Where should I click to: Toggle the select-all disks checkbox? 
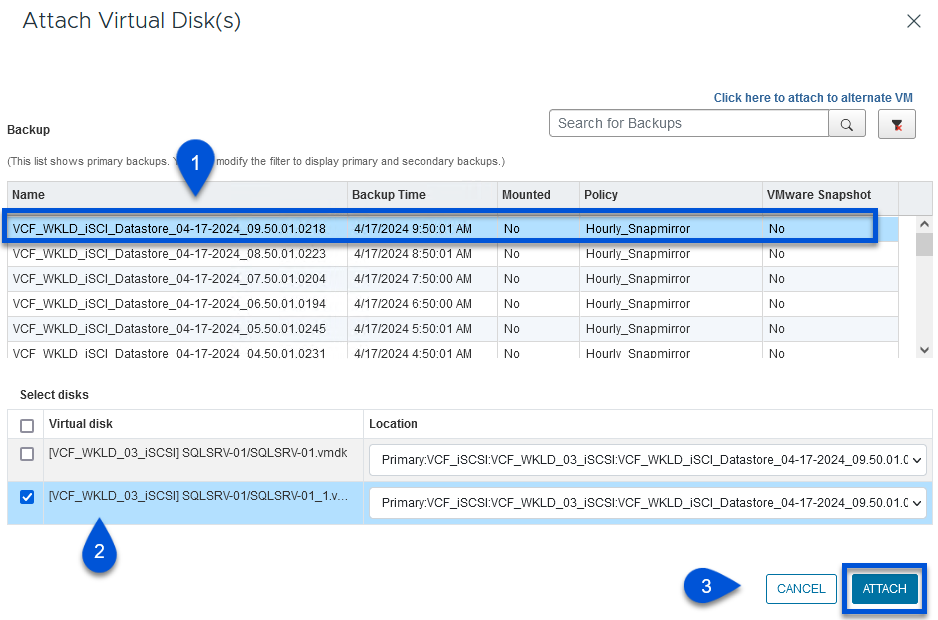pos(26,423)
